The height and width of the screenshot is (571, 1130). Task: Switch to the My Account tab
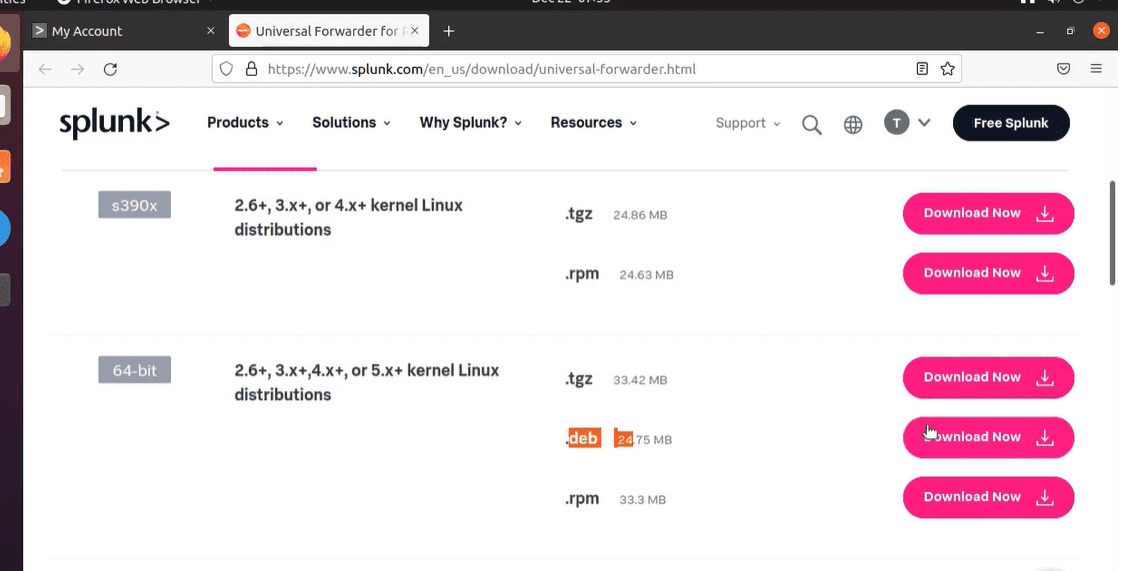(x=125, y=31)
